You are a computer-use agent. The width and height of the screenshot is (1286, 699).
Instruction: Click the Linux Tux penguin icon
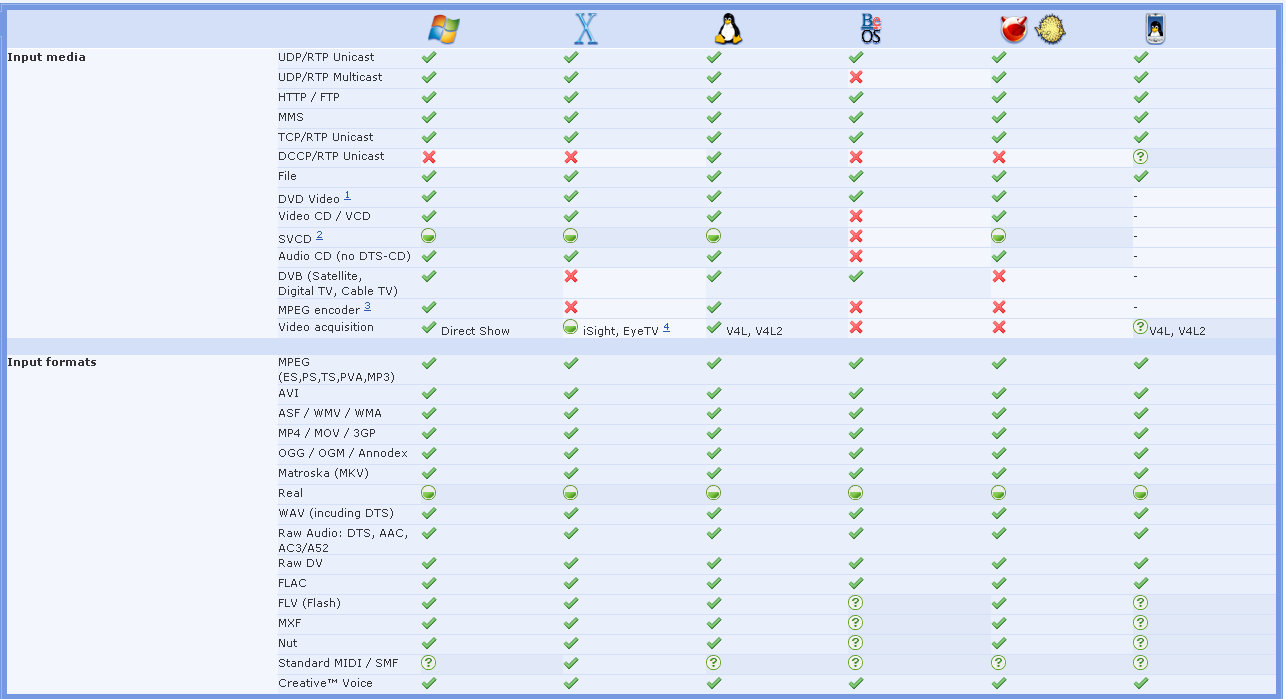tap(728, 29)
